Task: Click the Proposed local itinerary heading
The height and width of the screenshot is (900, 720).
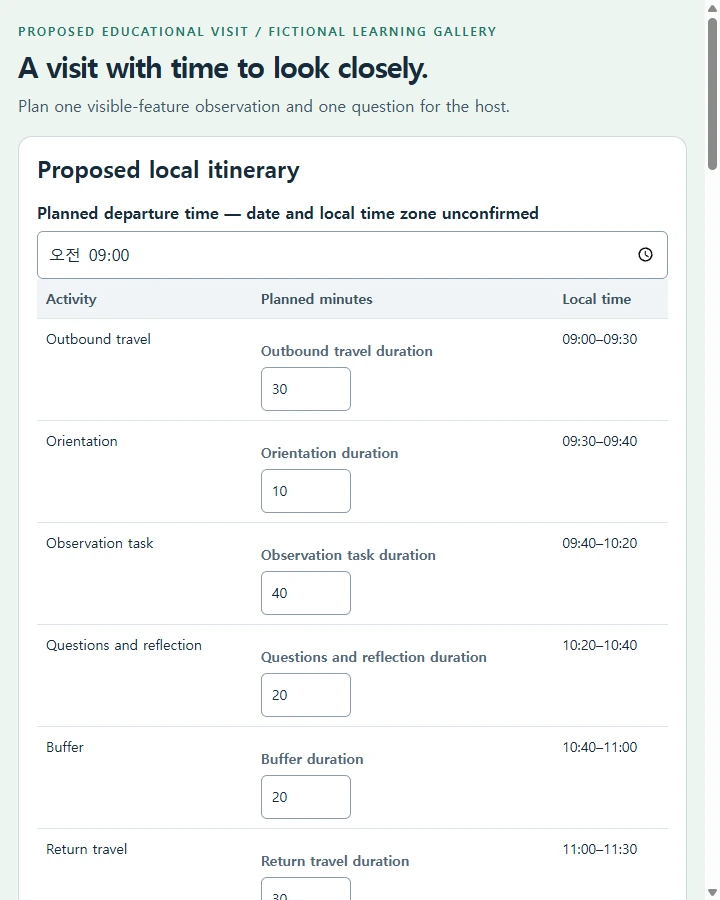Action: click(x=168, y=170)
